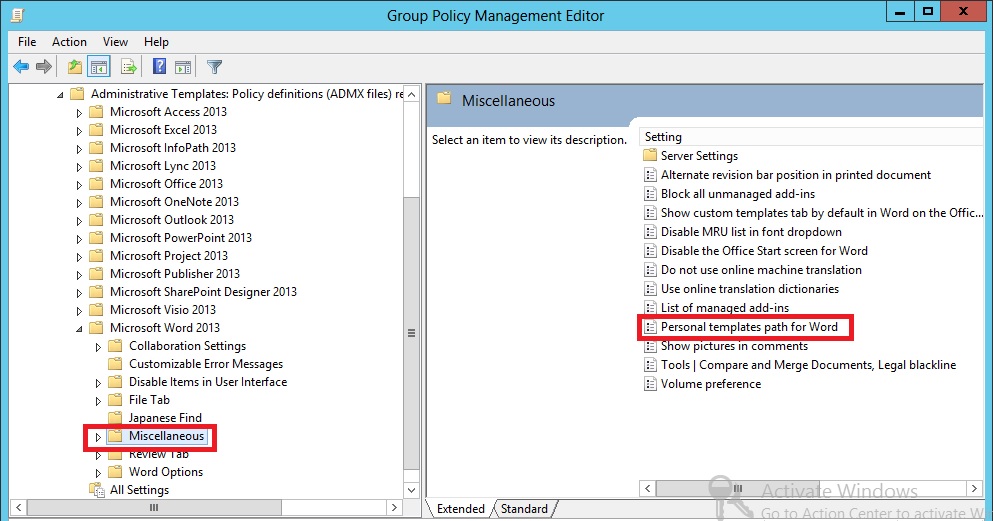The width and height of the screenshot is (993, 521).
Task: Click the tree pane vertical scrollbar thumb
Action: click(x=412, y=333)
